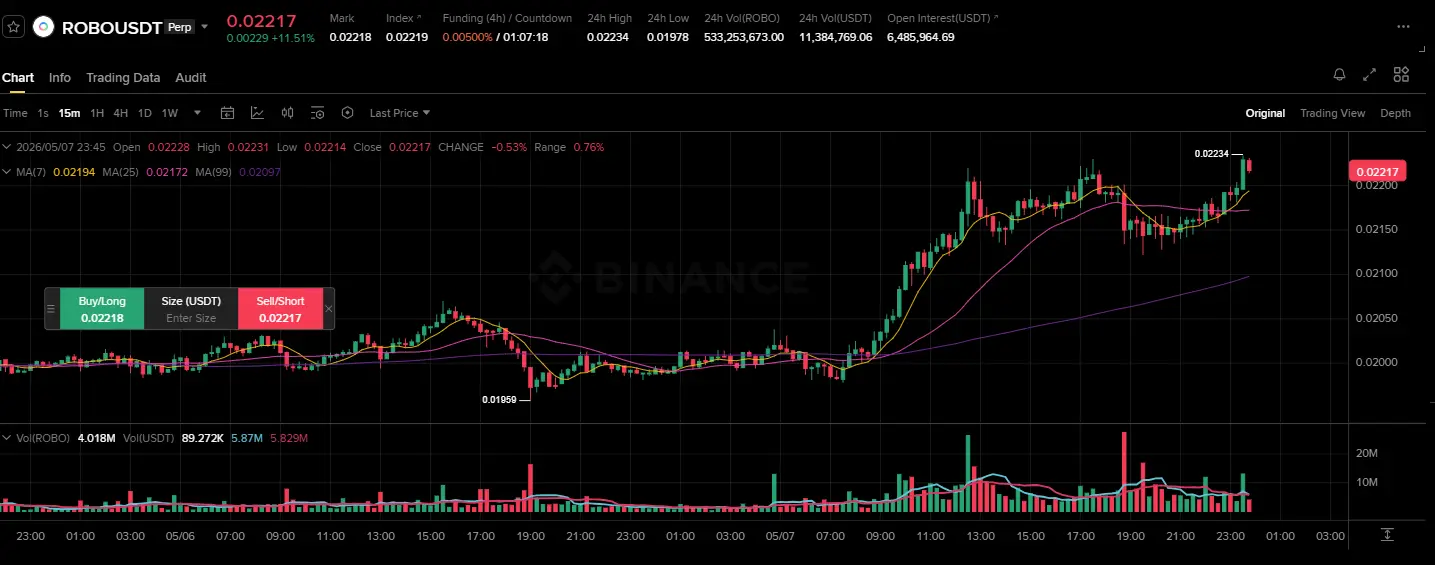The image size is (1435, 565).
Task: Open the Last Price dropdown
Action: (400, 113)
